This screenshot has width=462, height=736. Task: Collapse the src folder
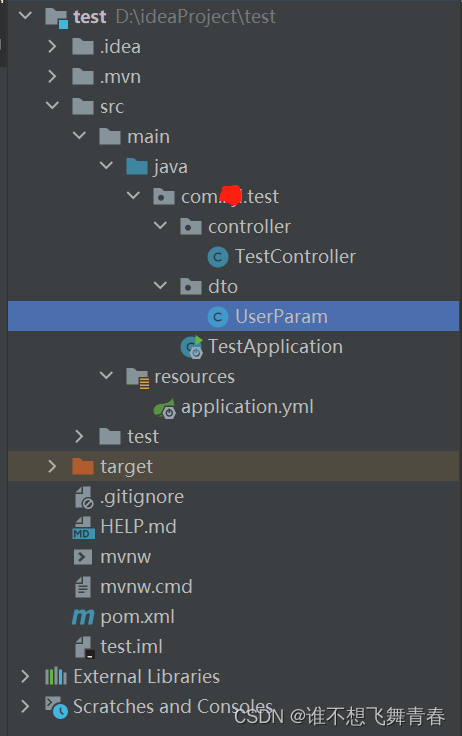pos(52,106)
